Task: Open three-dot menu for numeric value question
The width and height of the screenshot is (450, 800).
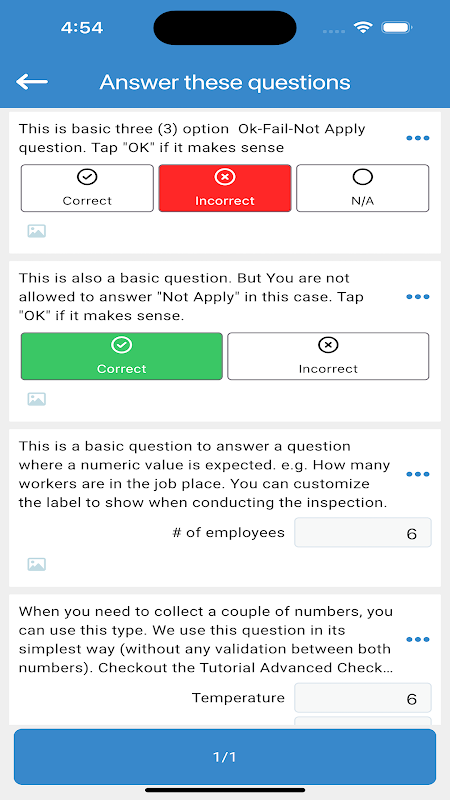Action: [417, 474]
